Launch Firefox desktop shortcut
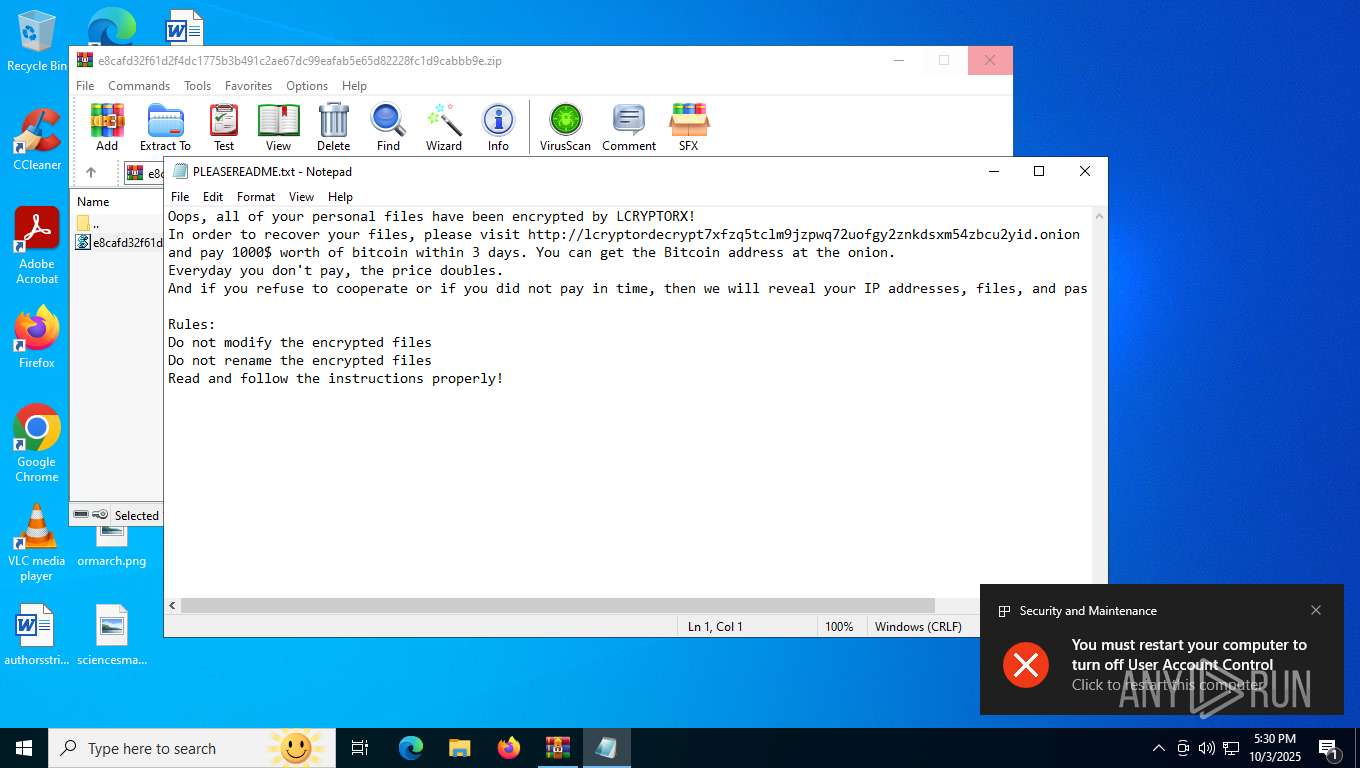1360x768 pixels. click(37, 338)
